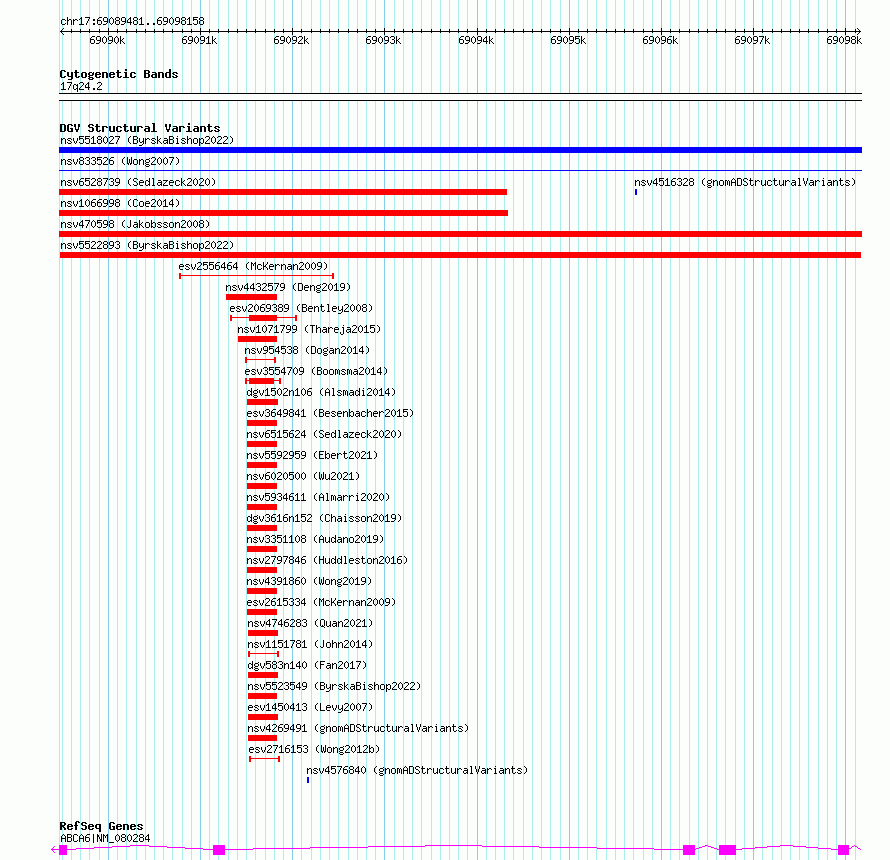
Task: Click esv2615334 (McKernan2009) label
Action: 321,602
